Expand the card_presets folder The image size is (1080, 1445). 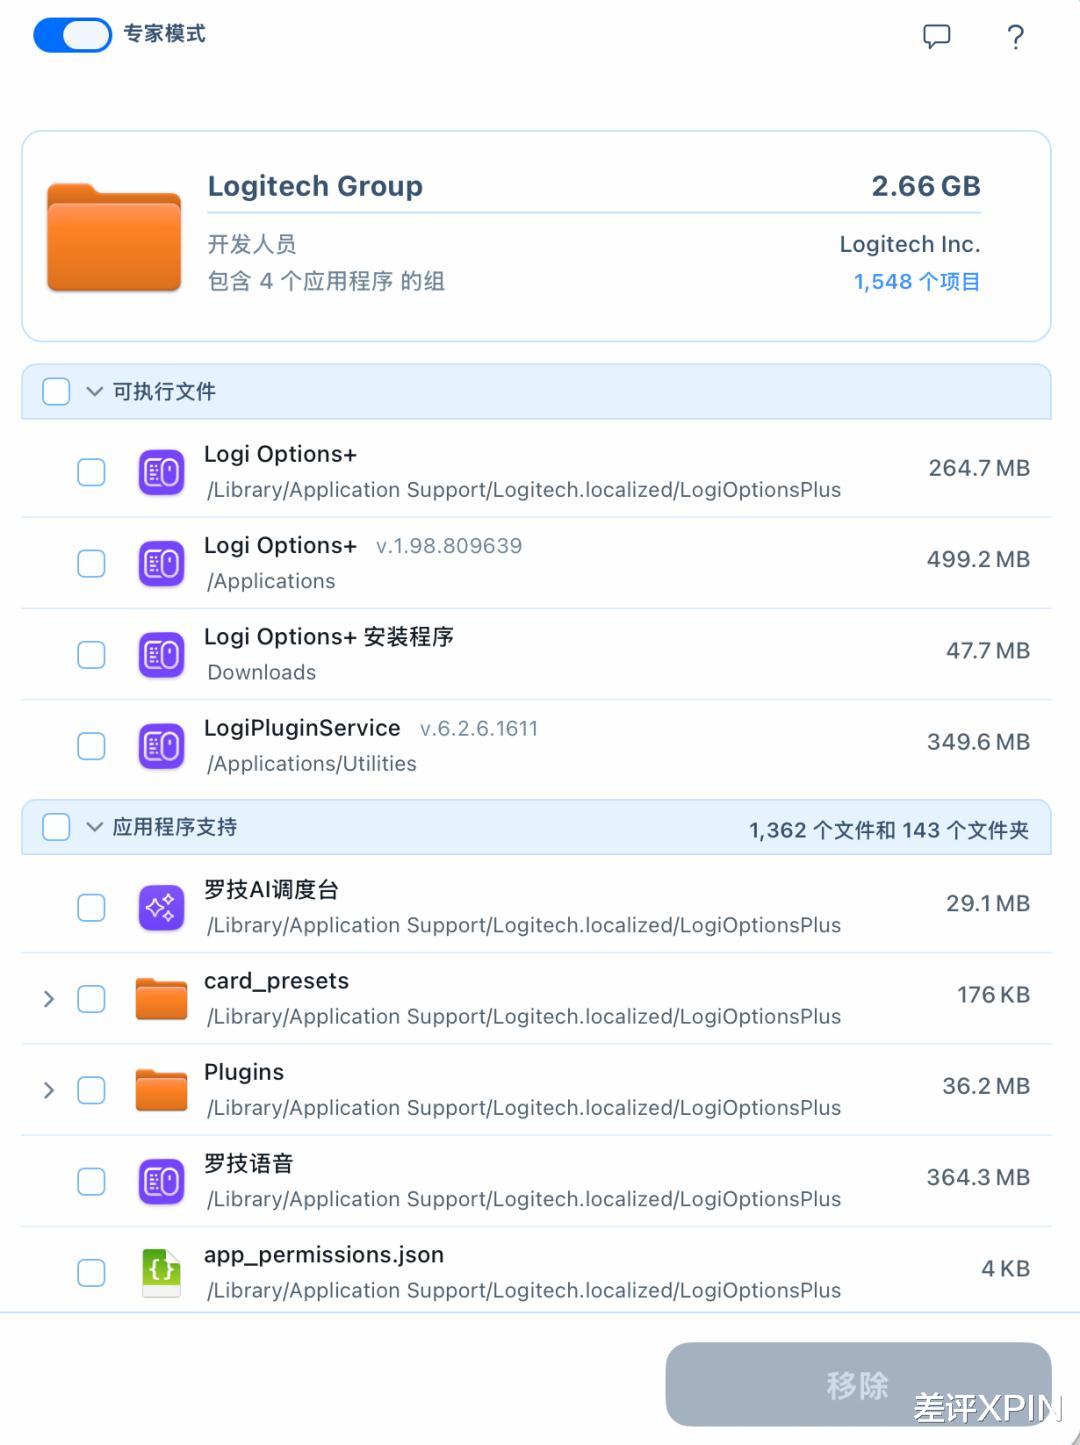click(48, 998)
